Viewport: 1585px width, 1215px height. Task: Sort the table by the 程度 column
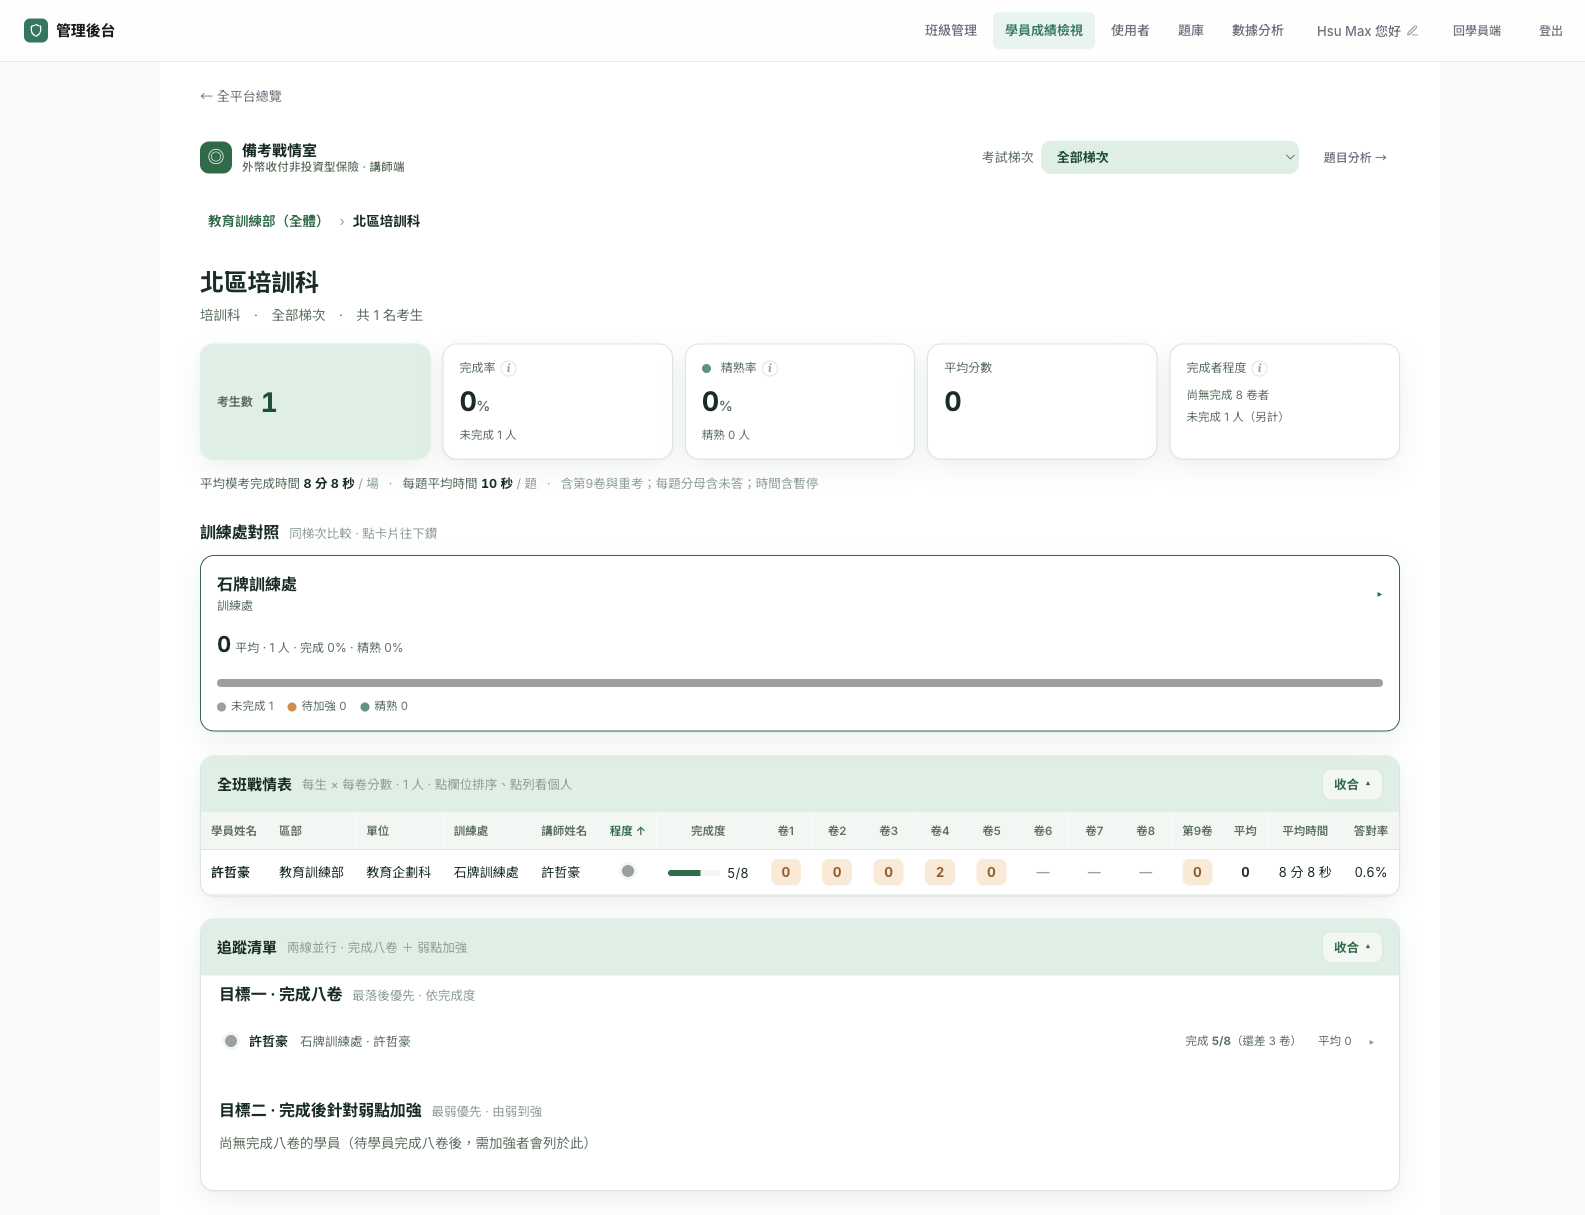click(627, 831)
